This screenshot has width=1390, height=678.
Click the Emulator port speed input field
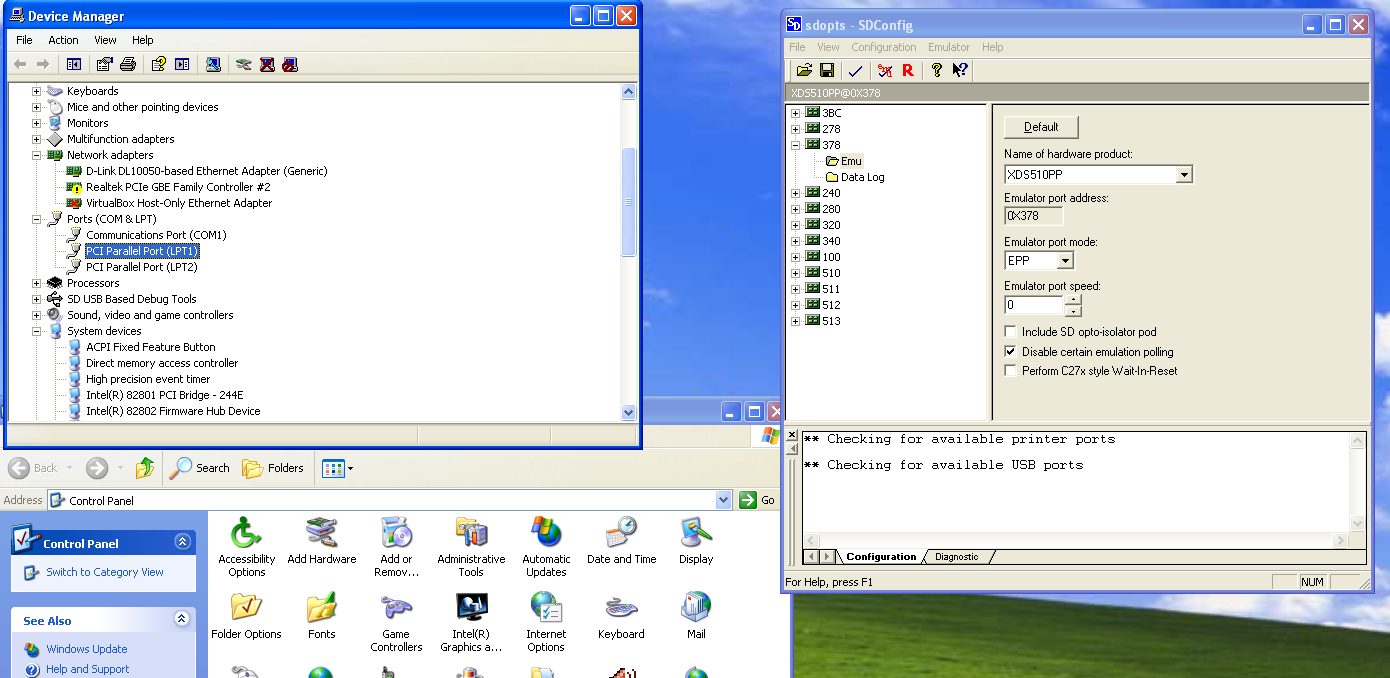(1034, 305)
